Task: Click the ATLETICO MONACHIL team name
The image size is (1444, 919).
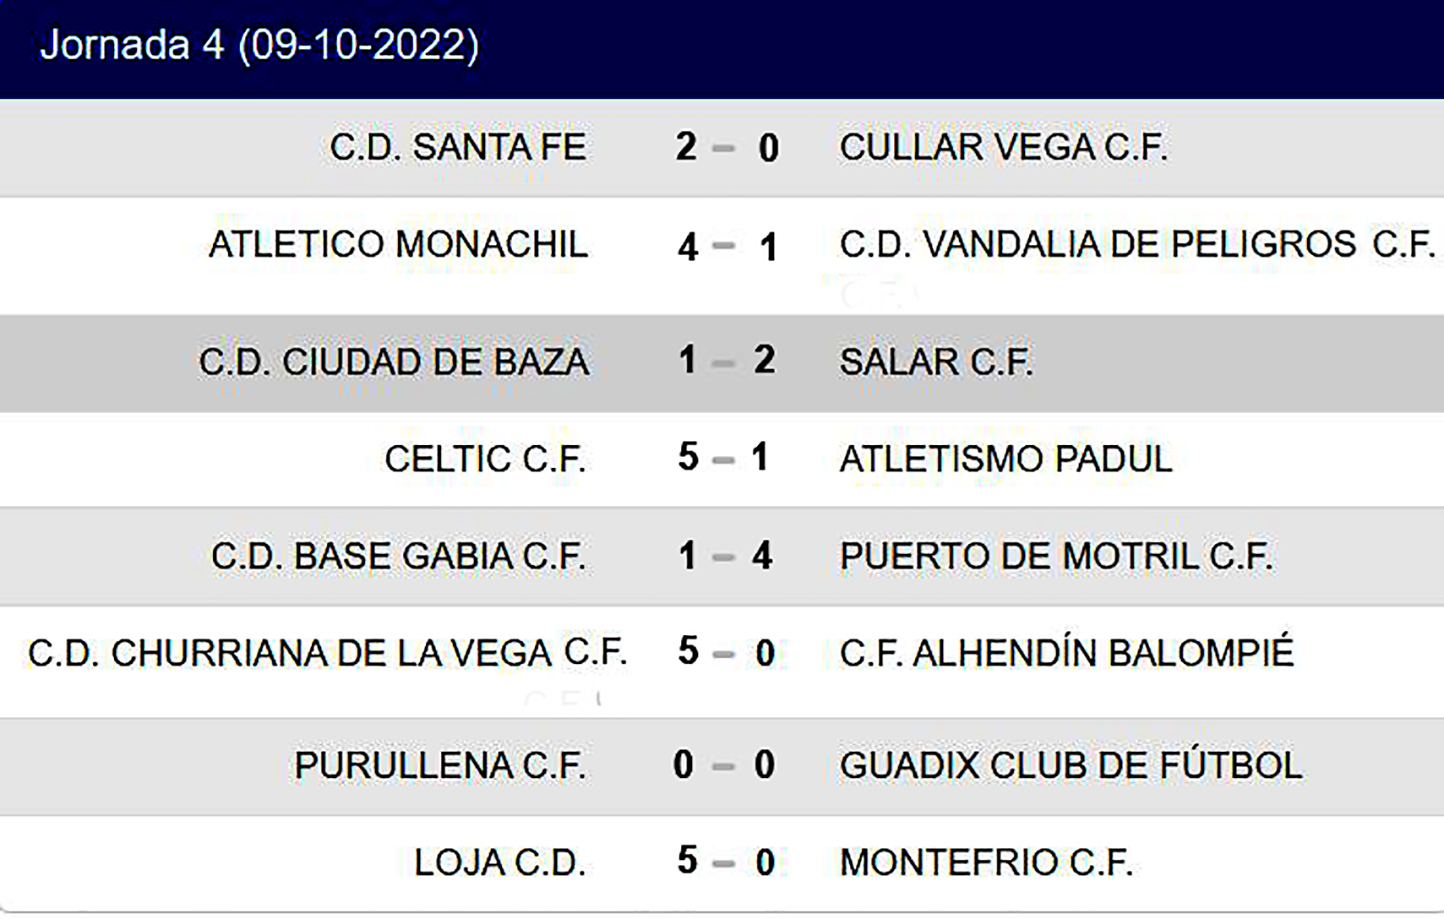Action: (398, 245)
